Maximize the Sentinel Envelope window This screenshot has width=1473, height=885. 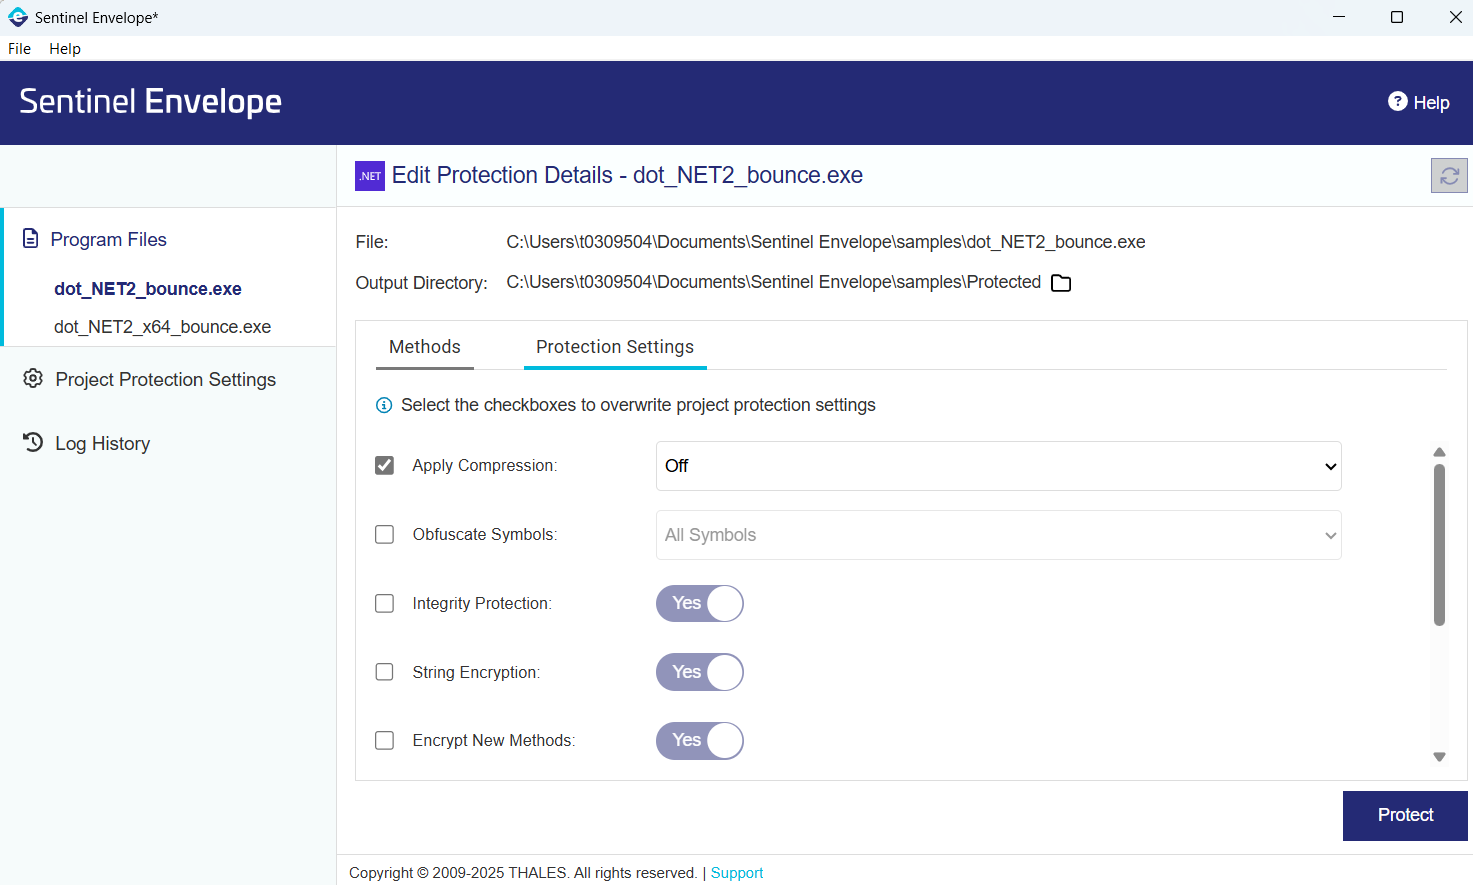[x=1397, y=17]
